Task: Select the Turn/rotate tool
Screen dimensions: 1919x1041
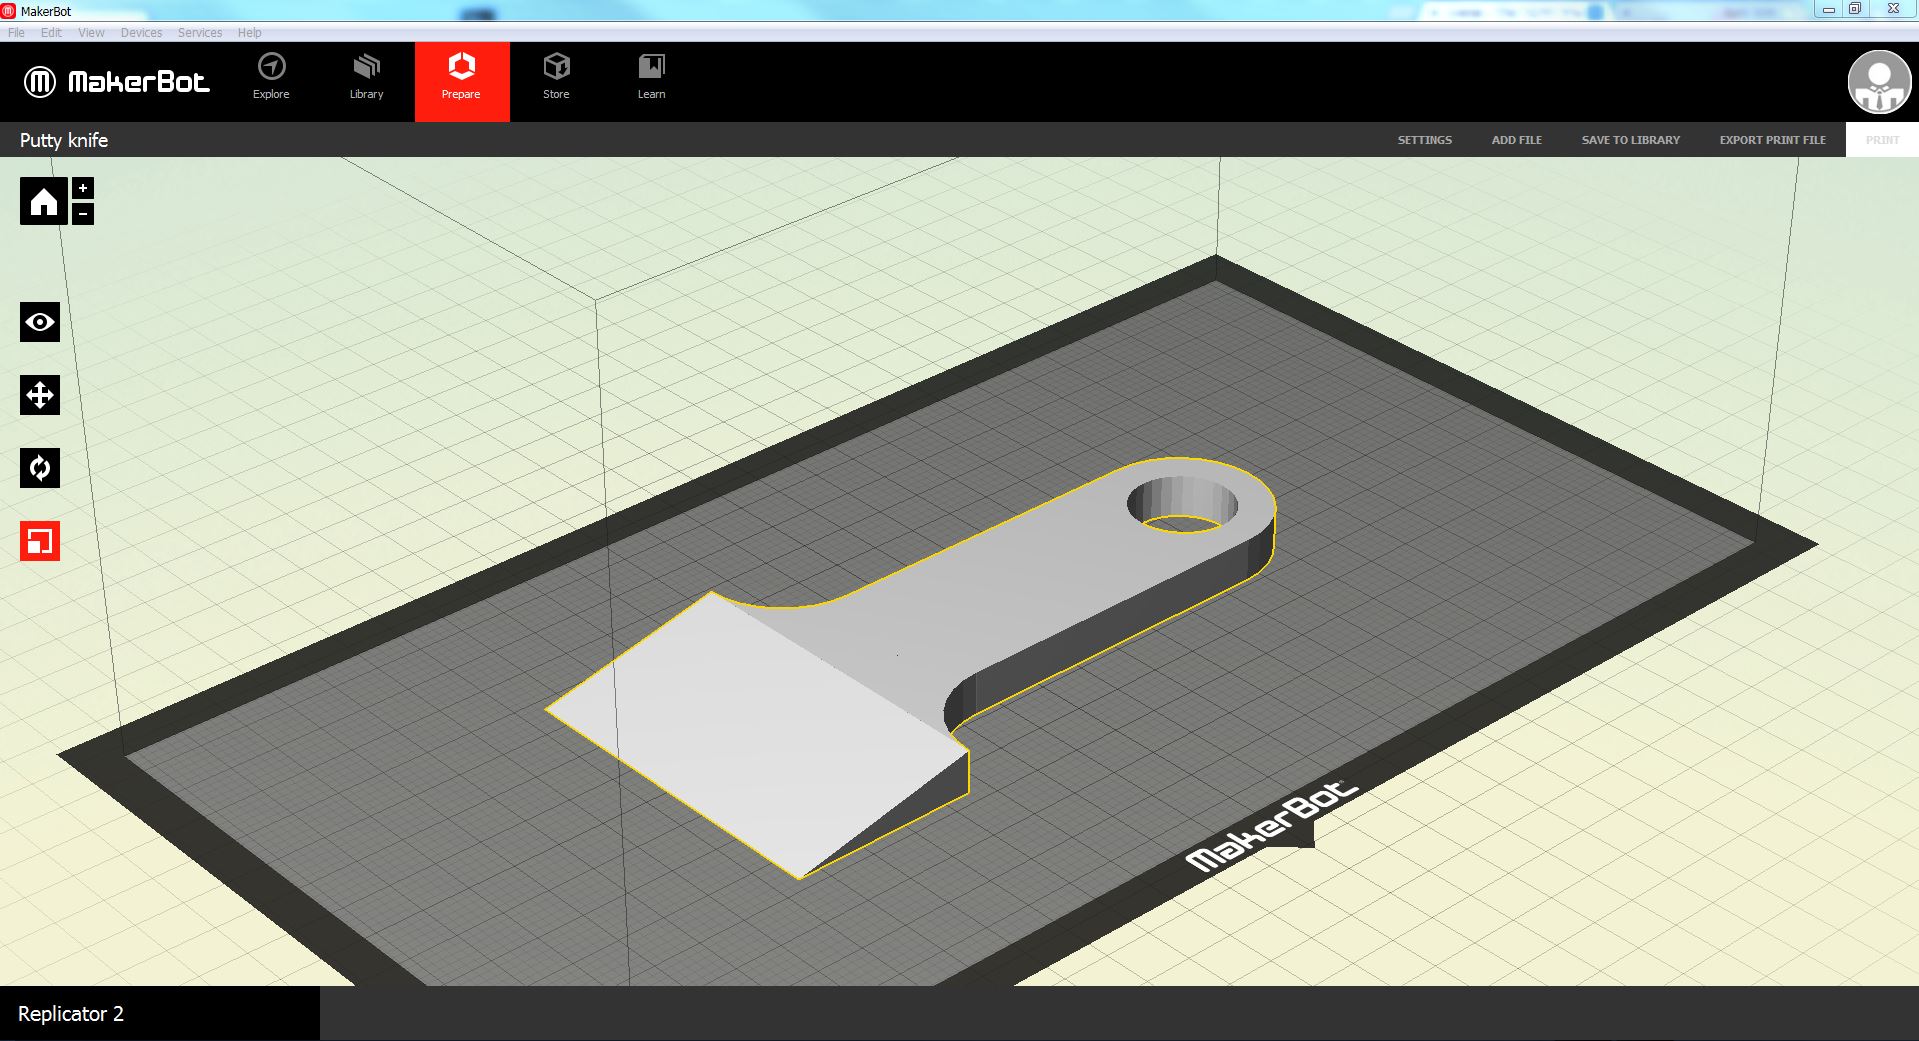Action: click(40, 468)
